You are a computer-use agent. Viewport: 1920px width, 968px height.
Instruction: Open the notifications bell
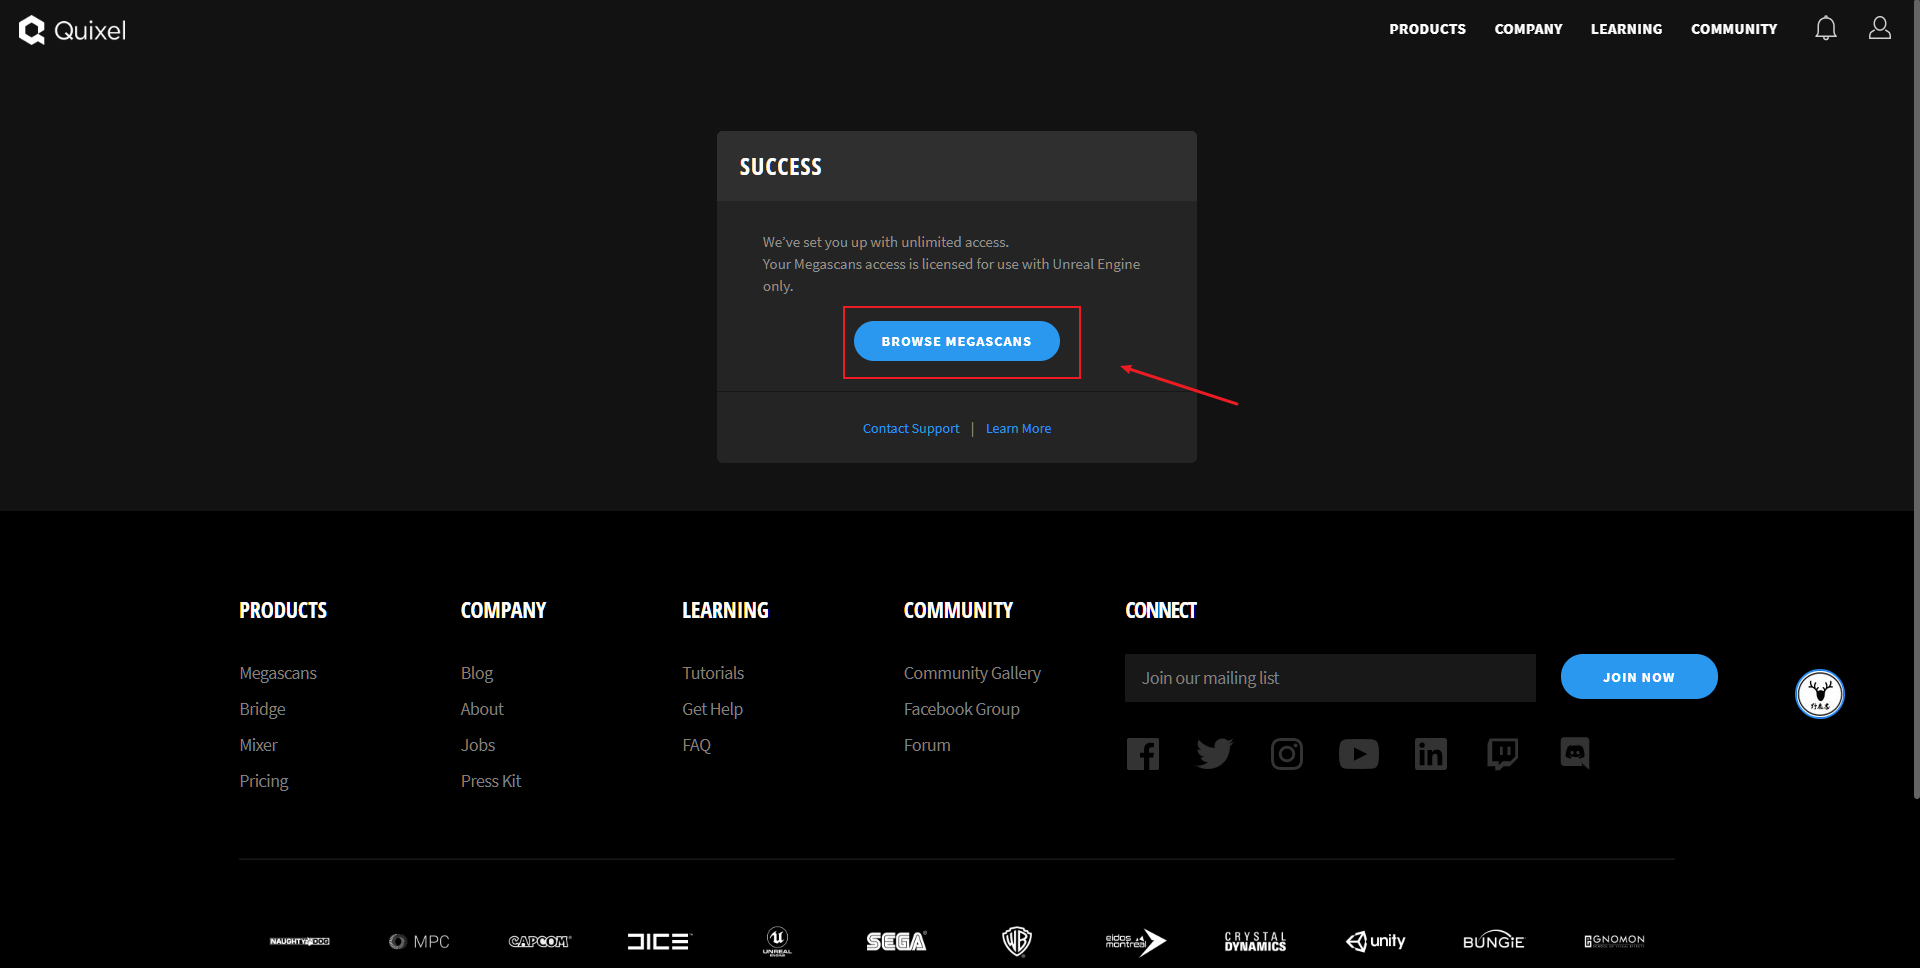1826,29
